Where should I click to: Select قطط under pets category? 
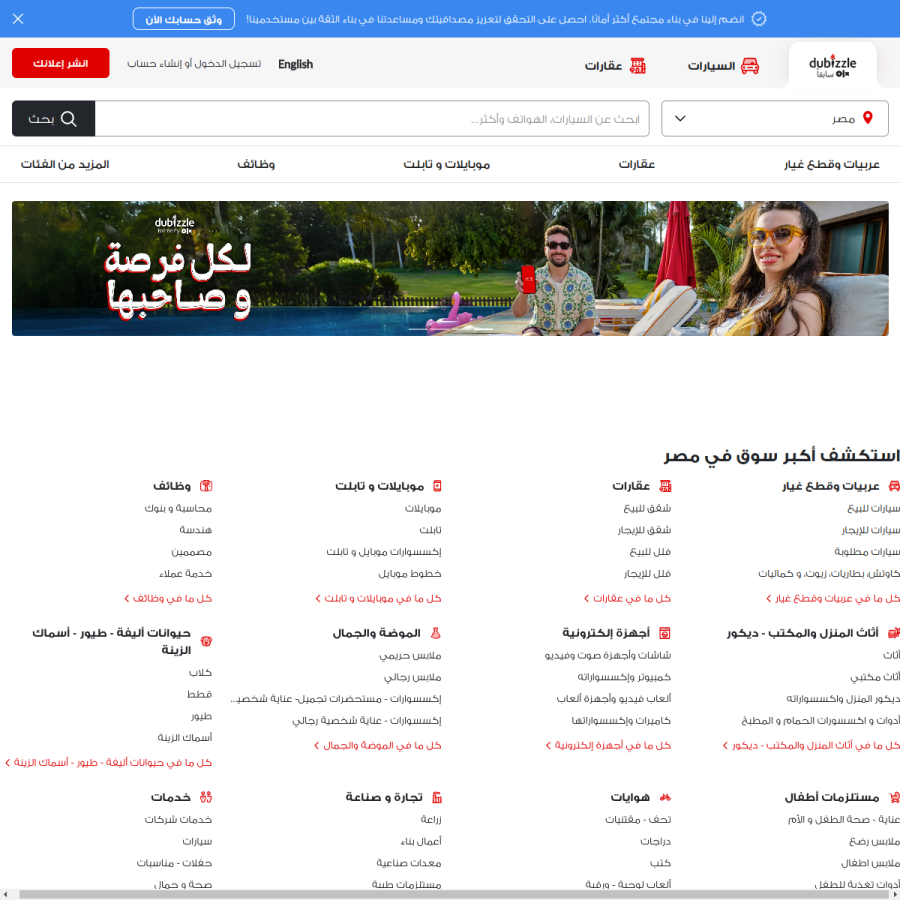click(x=199, y=695)
